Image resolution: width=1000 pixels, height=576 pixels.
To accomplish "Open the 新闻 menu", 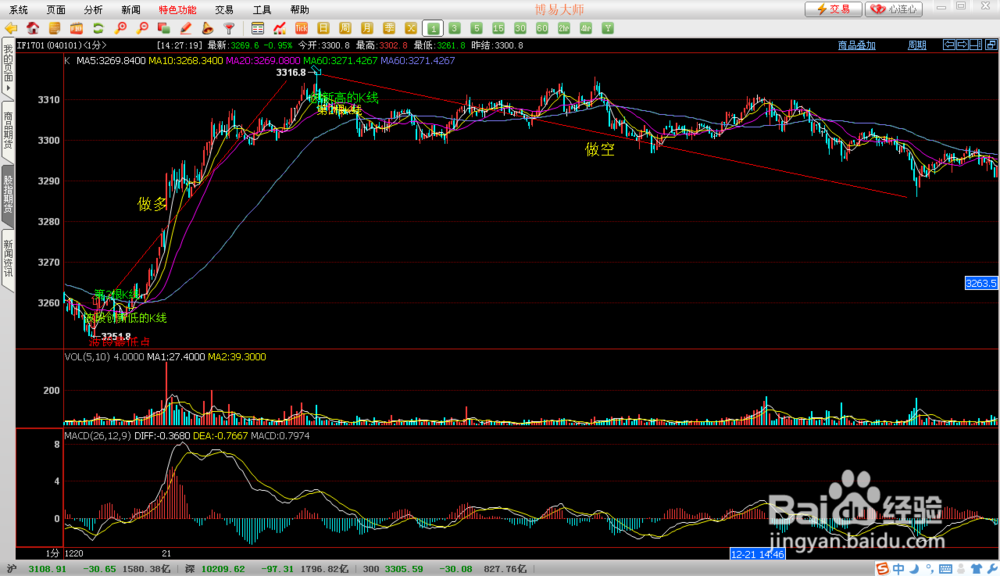I will click(131, 10).
